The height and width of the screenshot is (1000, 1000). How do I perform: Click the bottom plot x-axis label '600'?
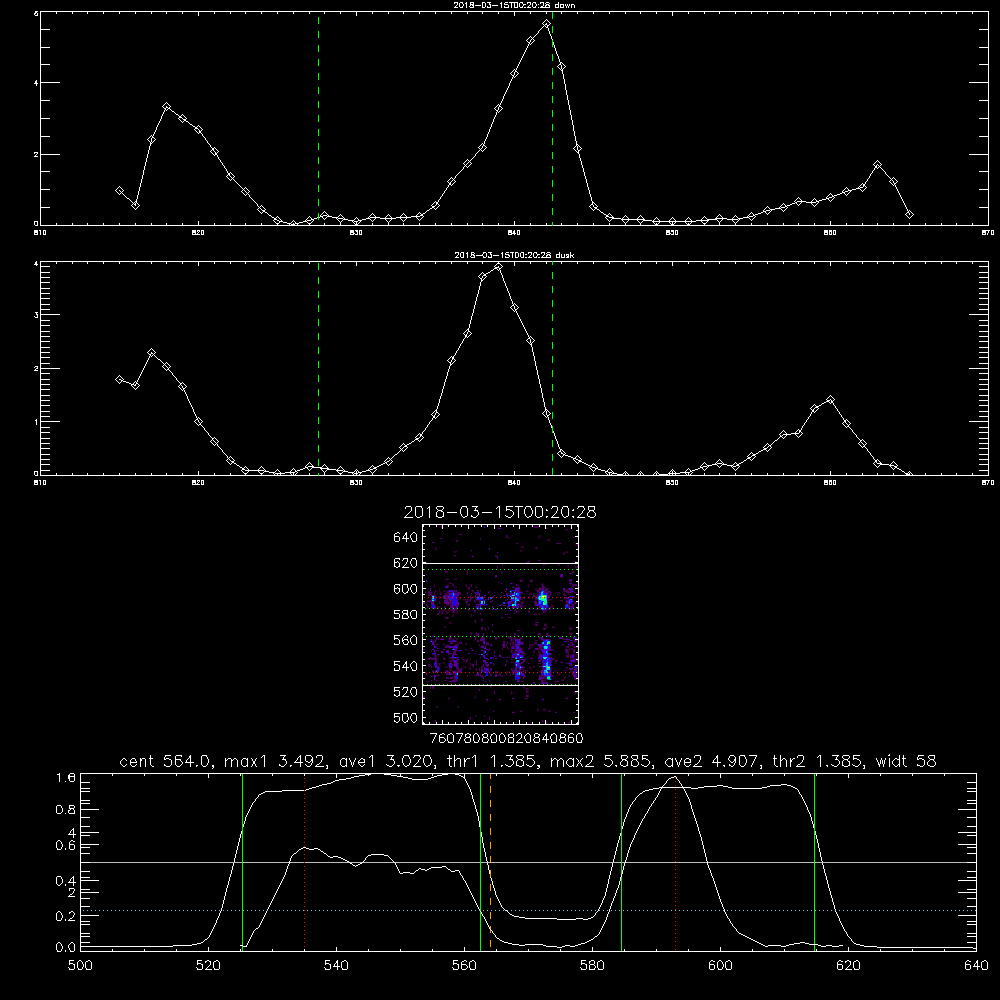point(720,966)
